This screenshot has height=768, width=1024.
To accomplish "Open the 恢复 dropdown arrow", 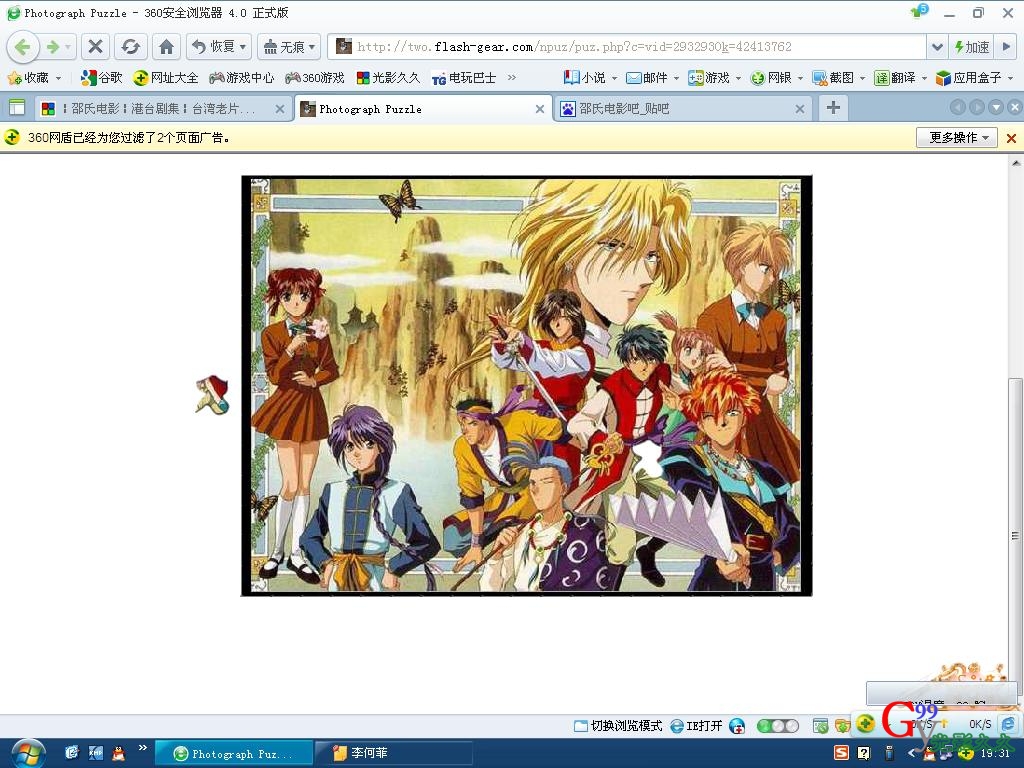I will pos(244,47).
